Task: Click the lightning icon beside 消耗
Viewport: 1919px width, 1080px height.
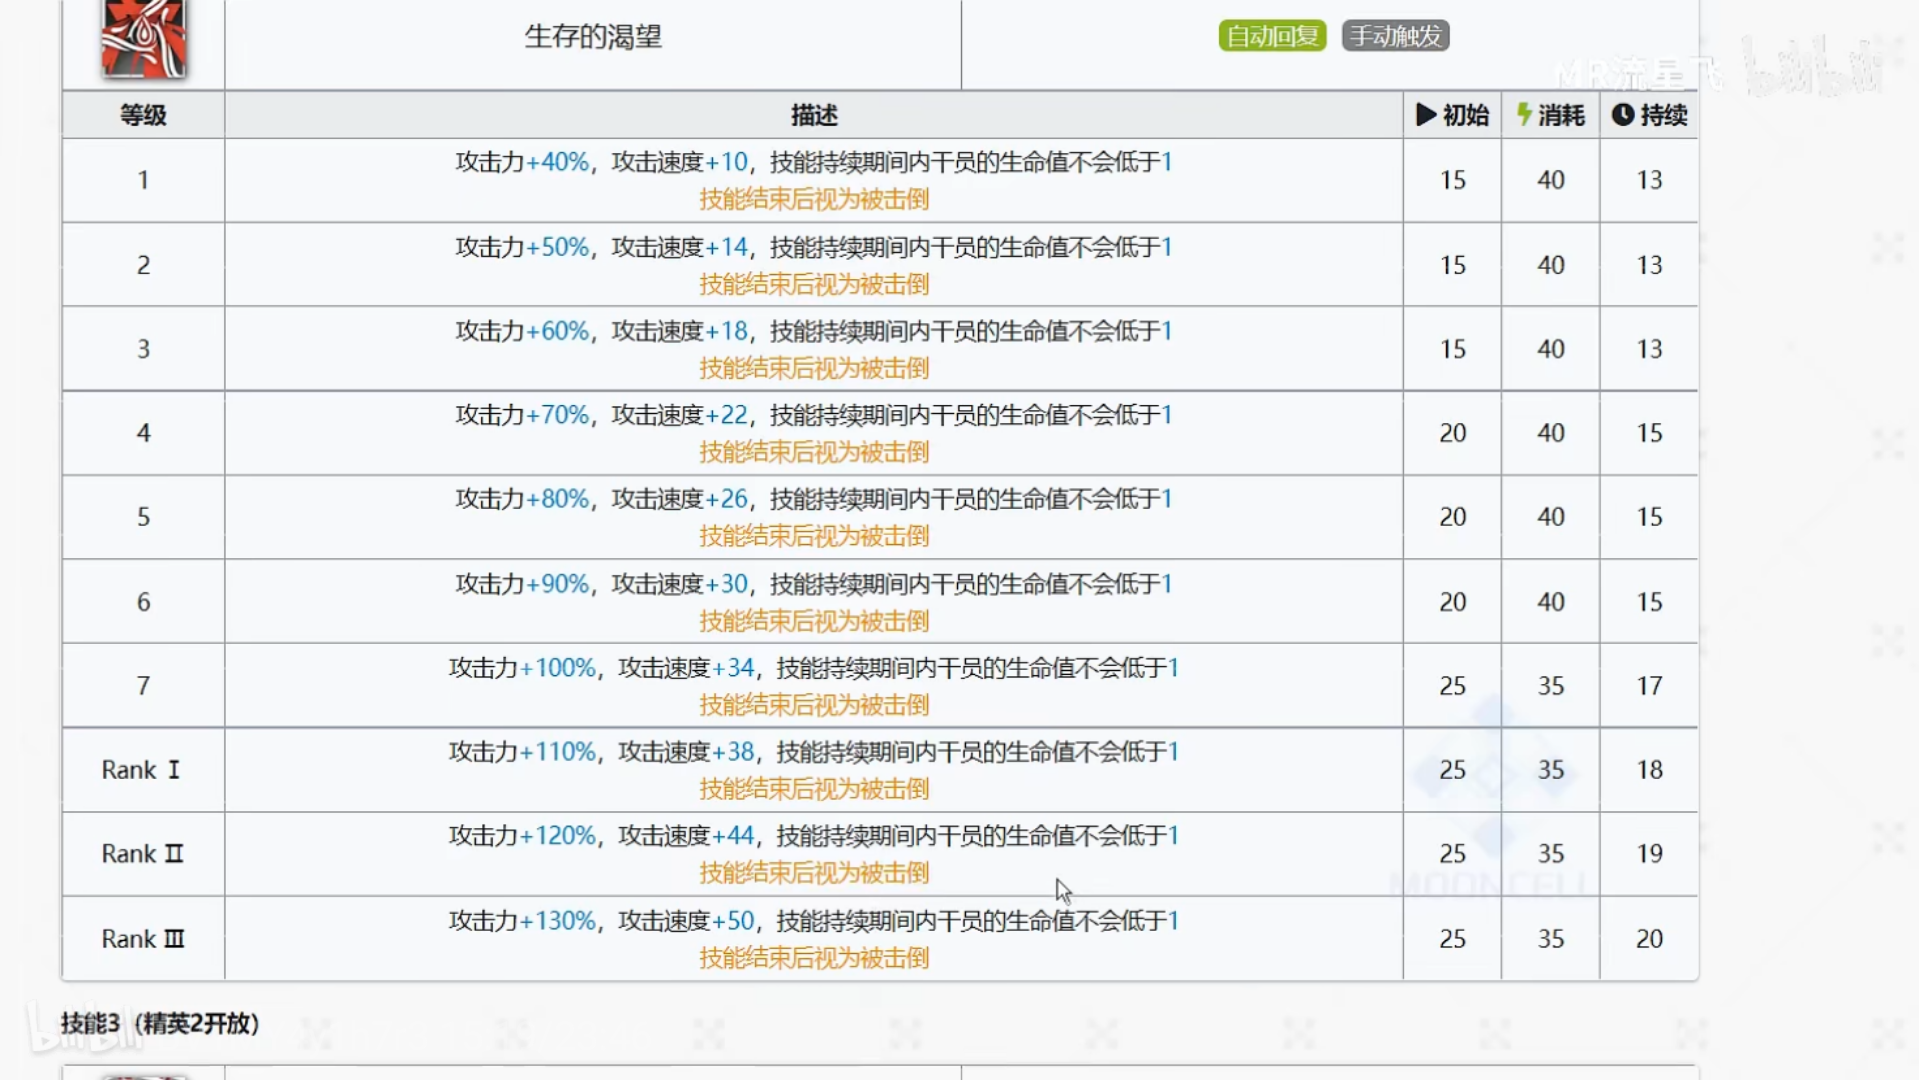Action: (x=1524, y=114)
